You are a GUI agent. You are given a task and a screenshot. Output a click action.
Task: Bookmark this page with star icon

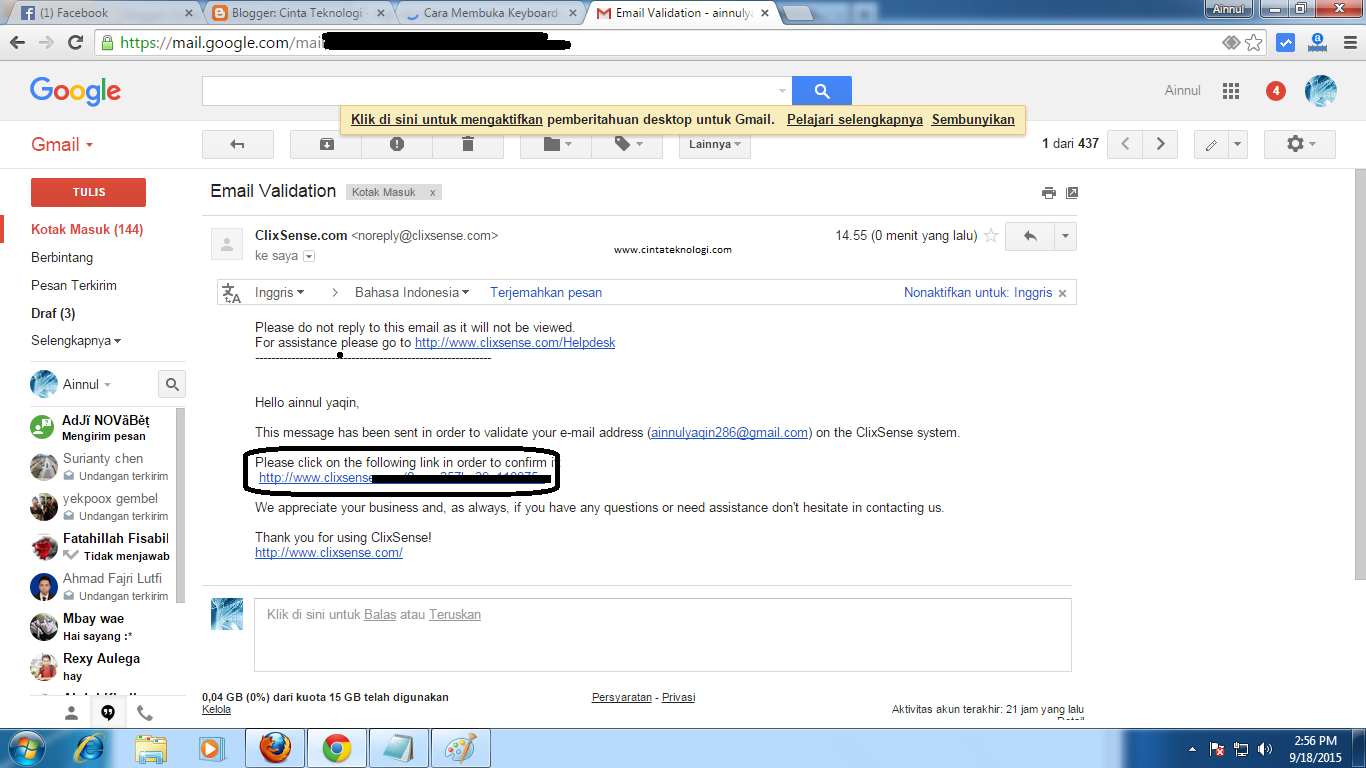[1254, 43]
